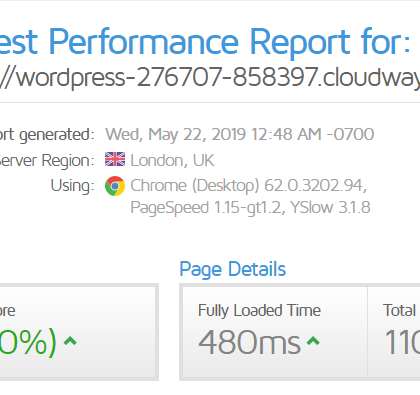The width and height of the screenshot is (420, 395).
Task: Click the 480ms load time value
Action: 249,342
